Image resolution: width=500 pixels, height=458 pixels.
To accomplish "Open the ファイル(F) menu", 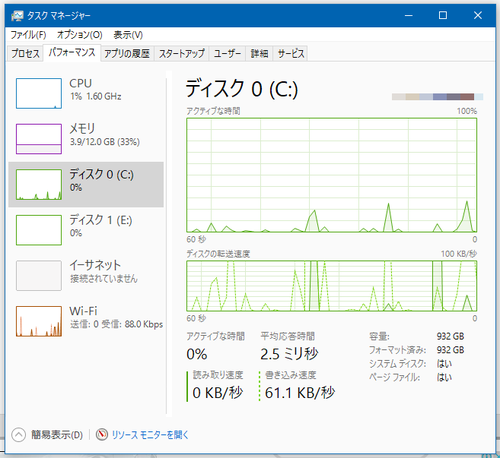I will click(x=28, y=35).
